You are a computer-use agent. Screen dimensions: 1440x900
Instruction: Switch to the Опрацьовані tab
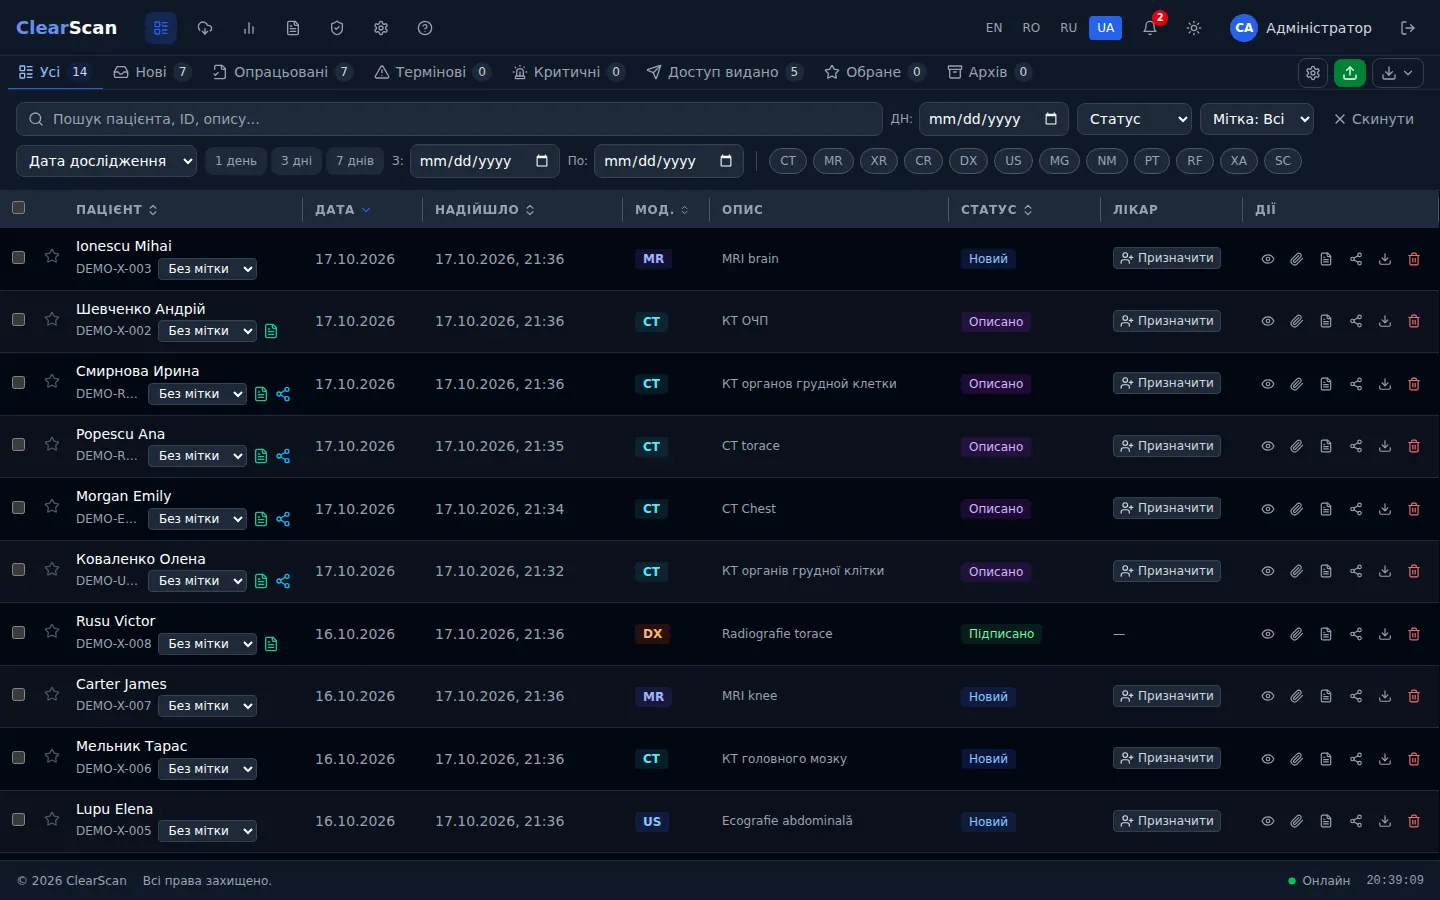pyautogui.click(x=282, y=72)
